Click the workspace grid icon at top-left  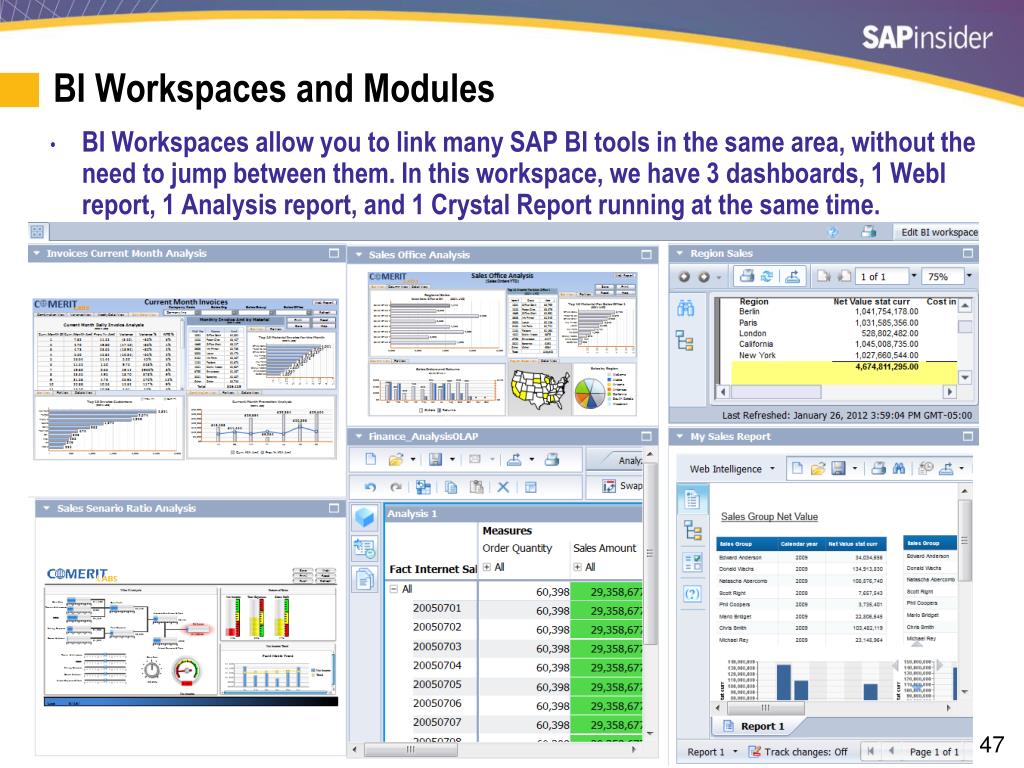[37, 231]
